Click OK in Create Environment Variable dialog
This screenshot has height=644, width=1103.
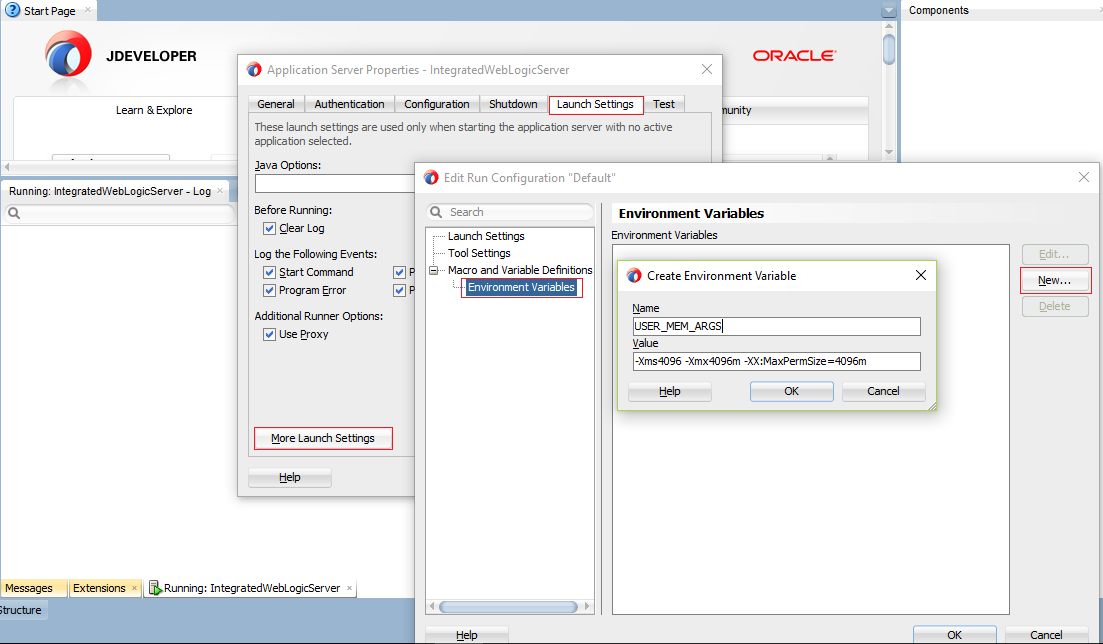[791, 391]
